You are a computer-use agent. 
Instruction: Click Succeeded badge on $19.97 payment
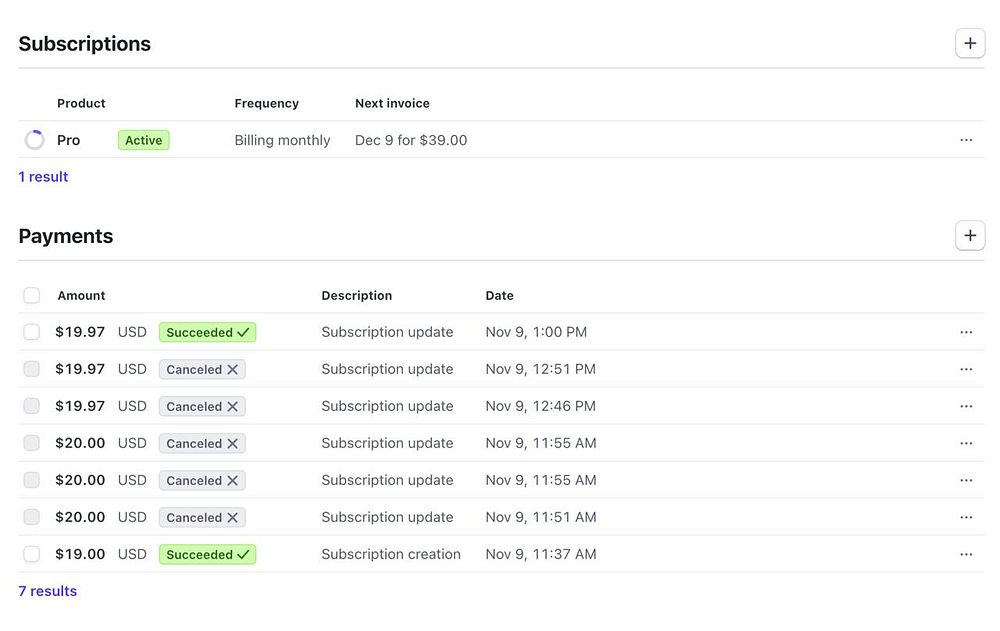coord(207,332)
